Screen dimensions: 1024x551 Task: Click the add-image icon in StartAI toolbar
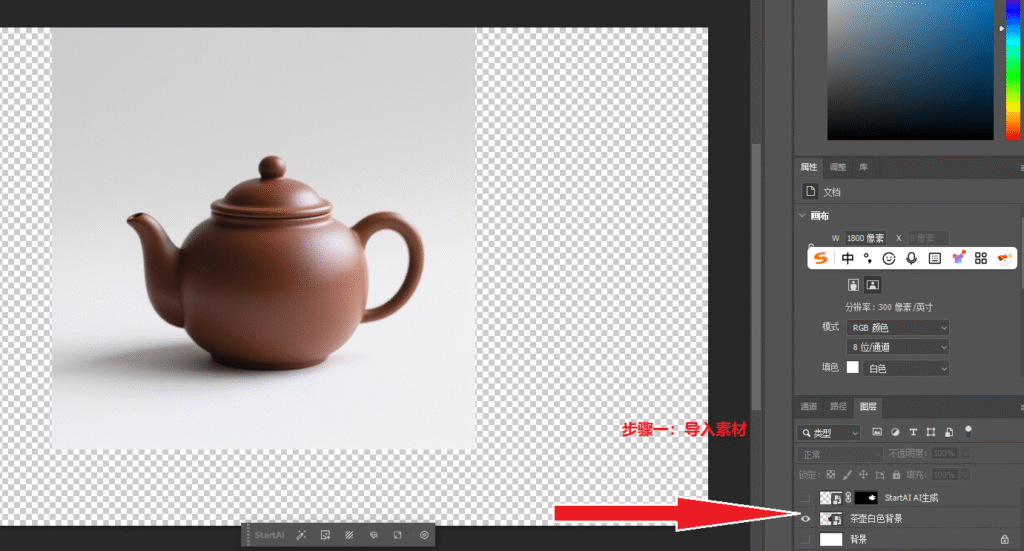(325, 535)
